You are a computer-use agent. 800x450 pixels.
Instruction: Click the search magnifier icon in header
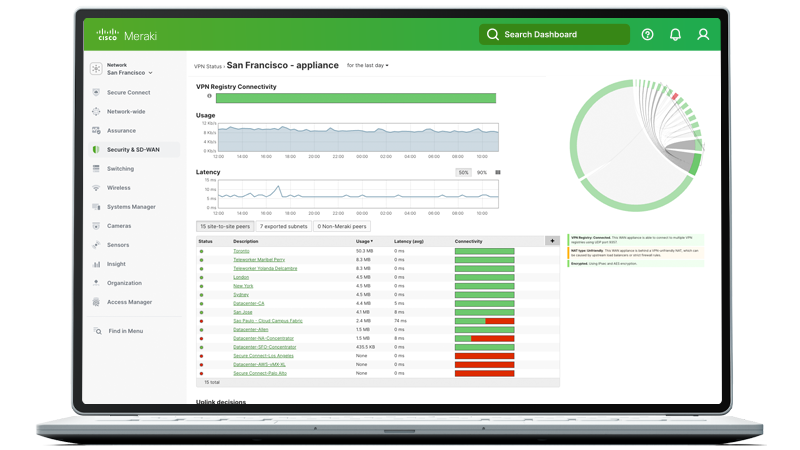click(x=492, y=34)
